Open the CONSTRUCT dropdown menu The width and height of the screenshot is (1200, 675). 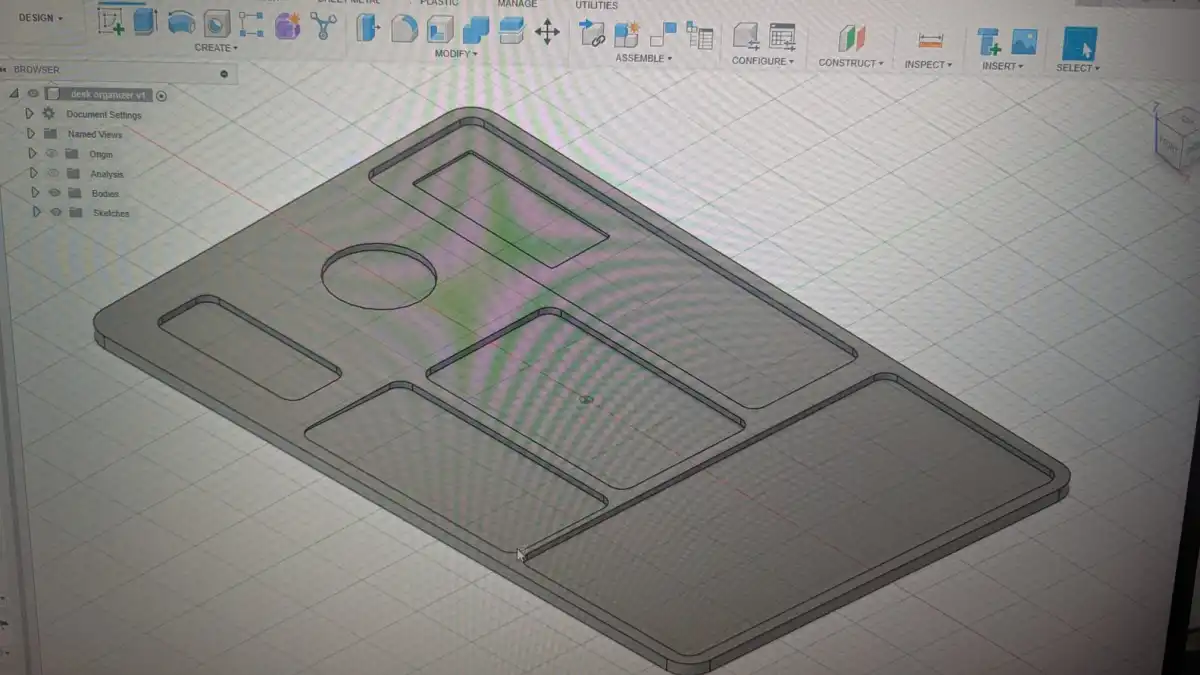(x=851, y=63)
